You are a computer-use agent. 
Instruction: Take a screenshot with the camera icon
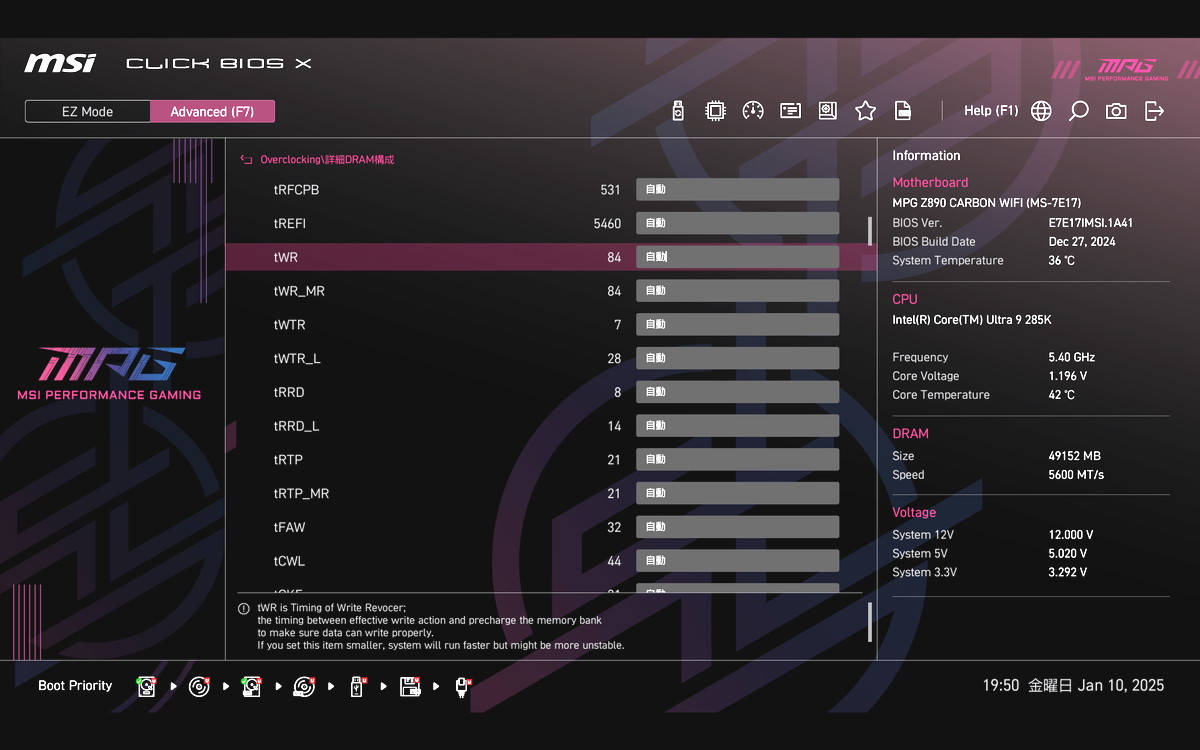pyautogui.click(x=1116, y=111)
